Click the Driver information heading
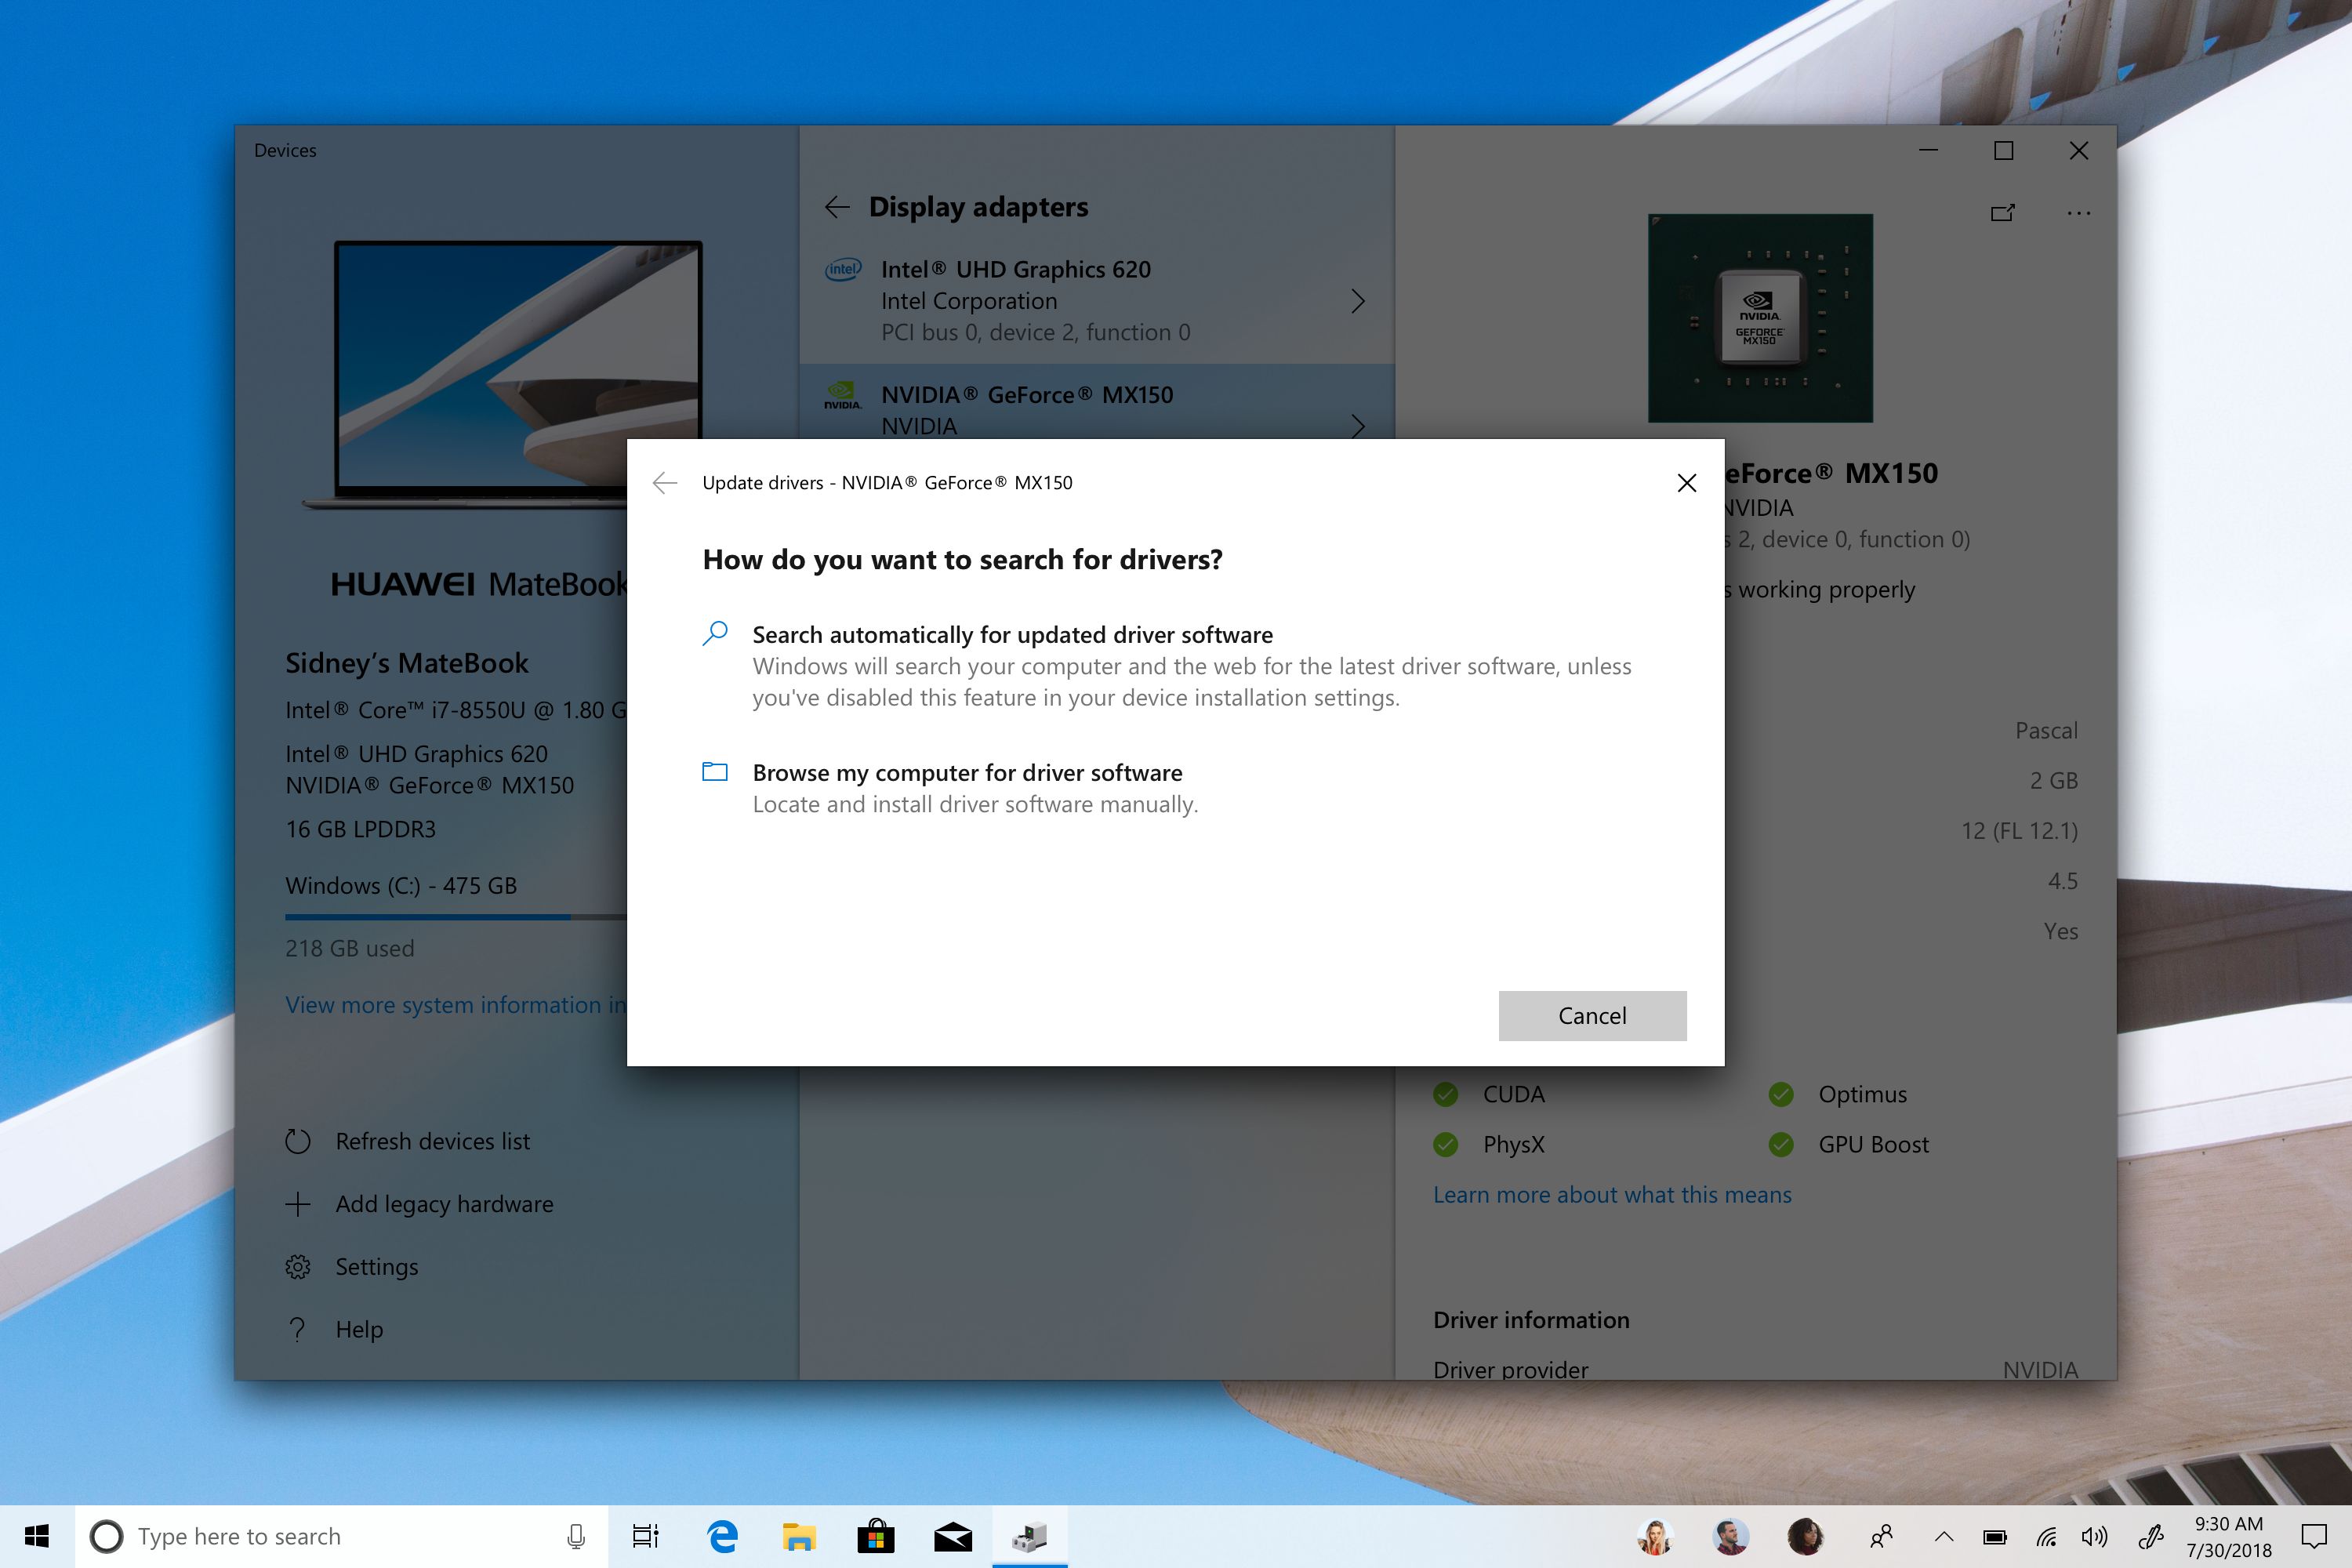 (x=1531, y=1320)
